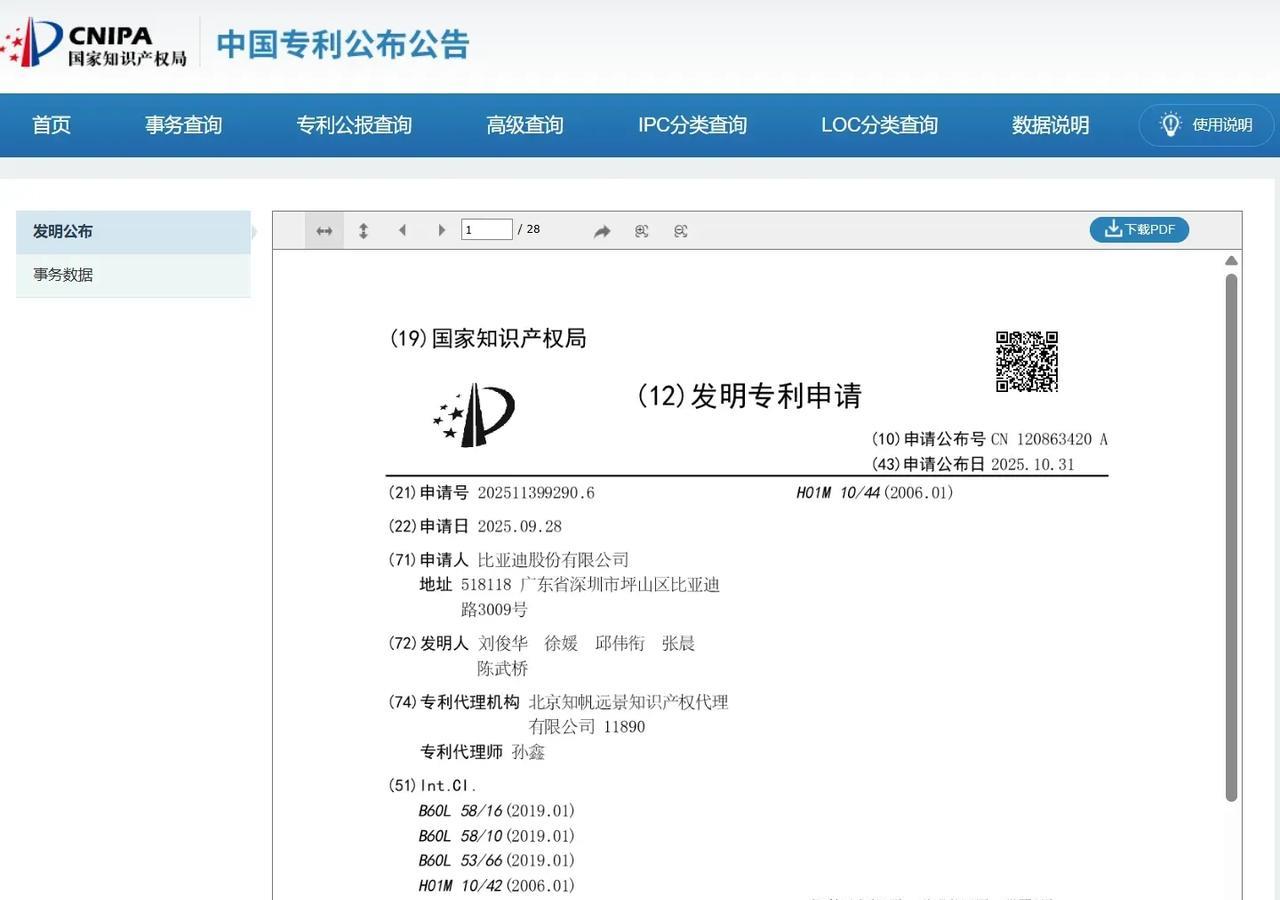
Task: Zoom out of the PDF document
Action: coord(681,231)
